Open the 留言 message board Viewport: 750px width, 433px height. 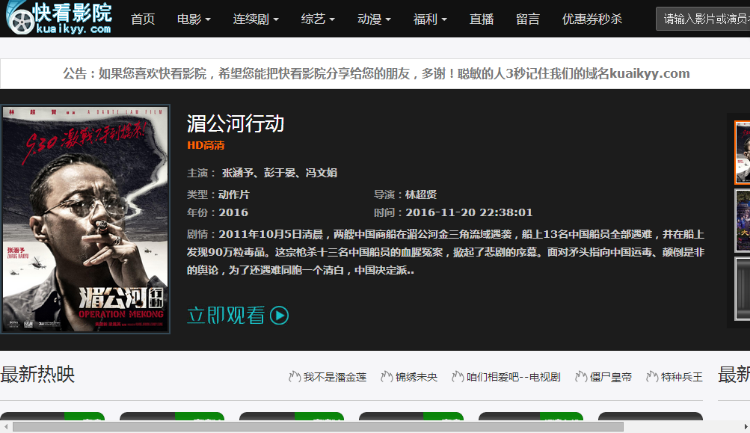pos(528,19)
